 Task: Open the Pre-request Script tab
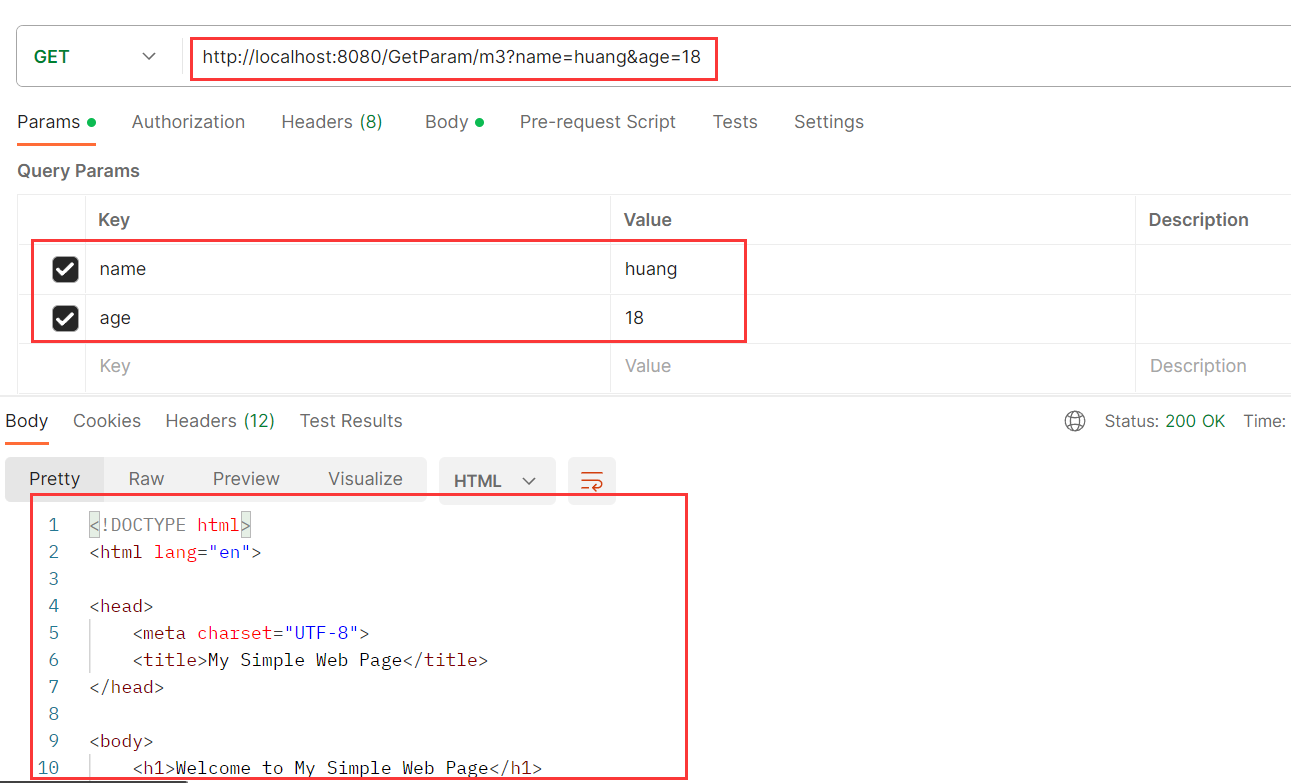point(597,122)
